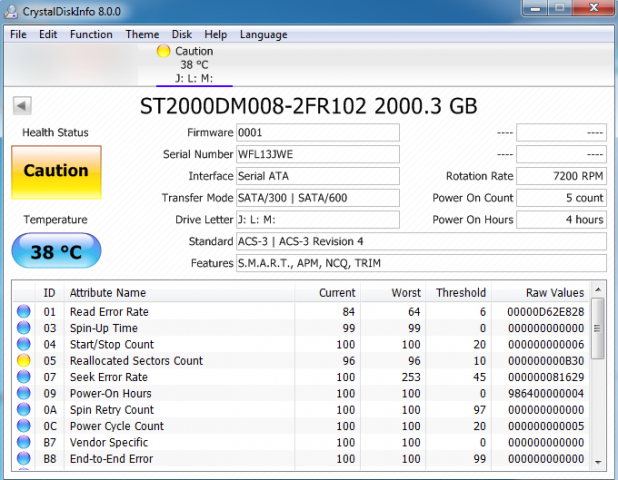The image size is (618, 480).
Task: Click the status orb beside Seek Error Rate
Action: click(24, 377)
